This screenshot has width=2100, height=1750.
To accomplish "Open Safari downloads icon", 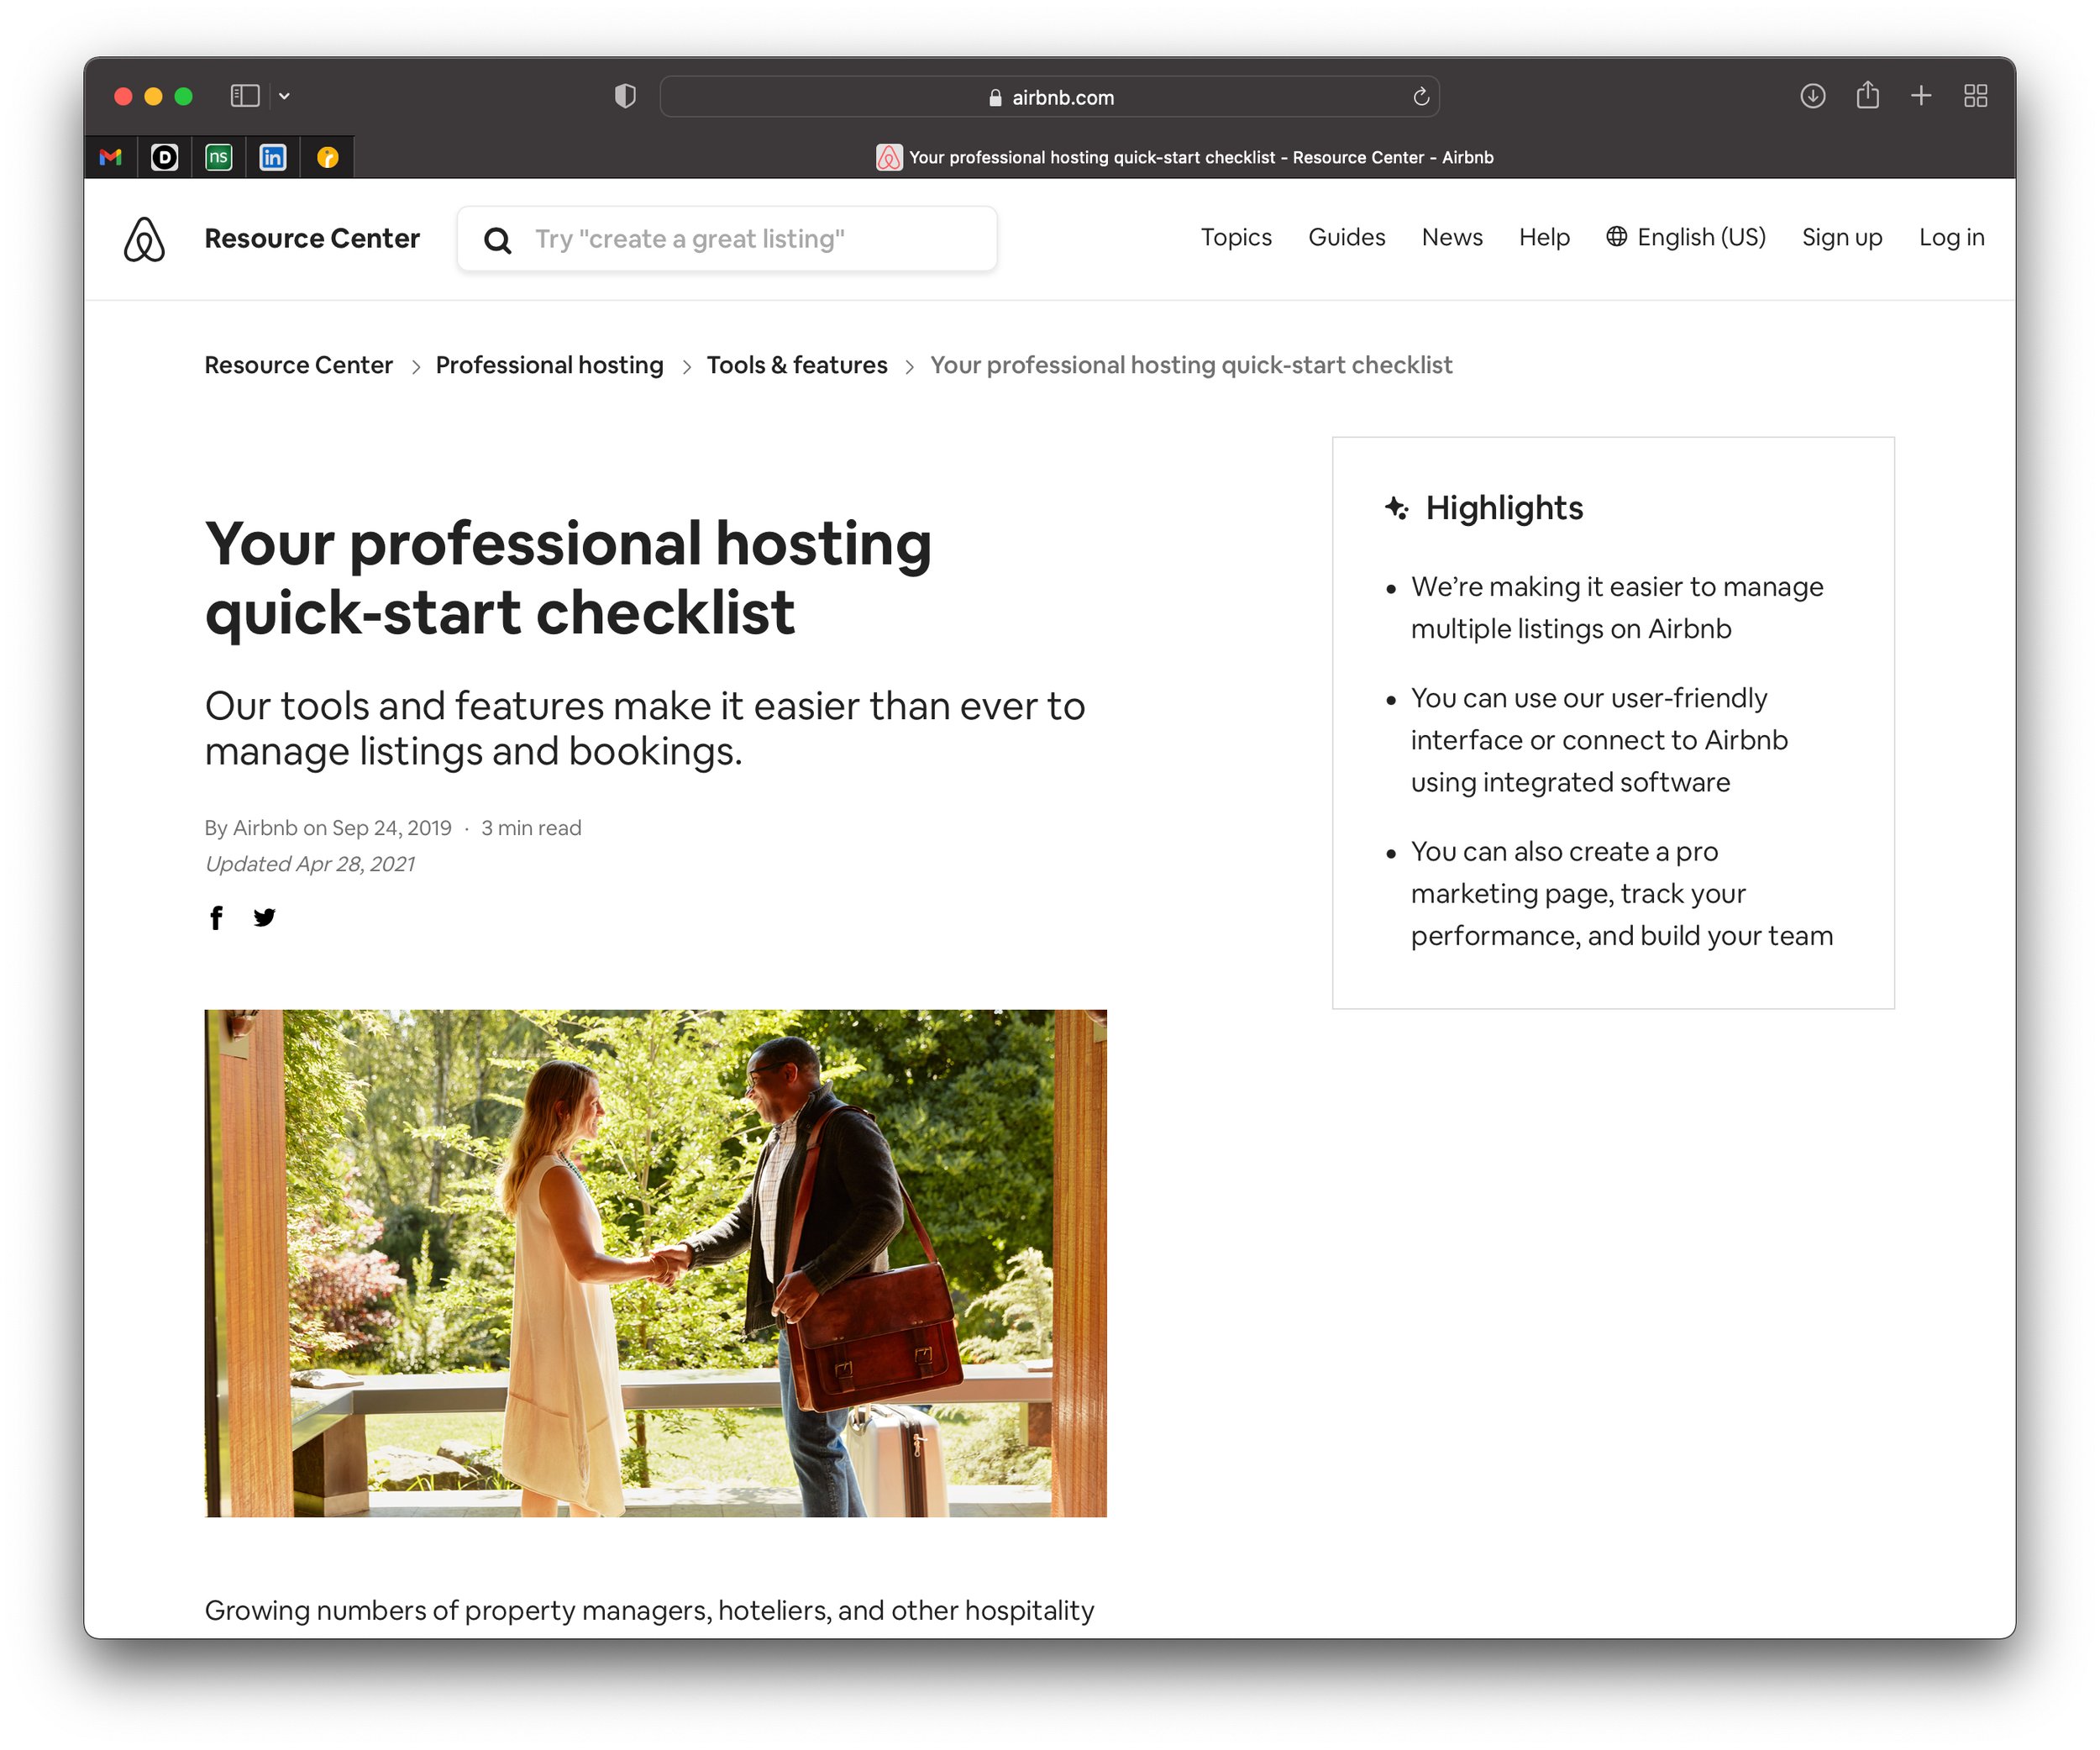I will point(1812,96).
